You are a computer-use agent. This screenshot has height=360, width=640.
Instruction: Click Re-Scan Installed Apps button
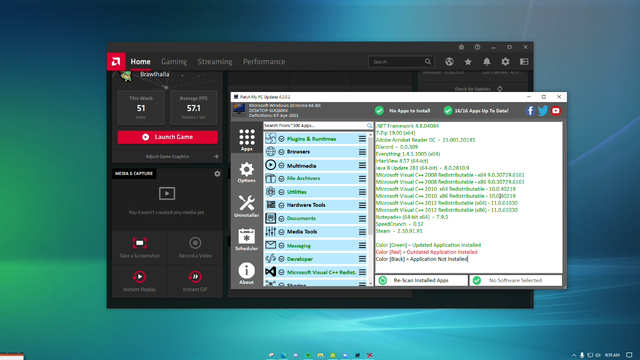(421, 280)
